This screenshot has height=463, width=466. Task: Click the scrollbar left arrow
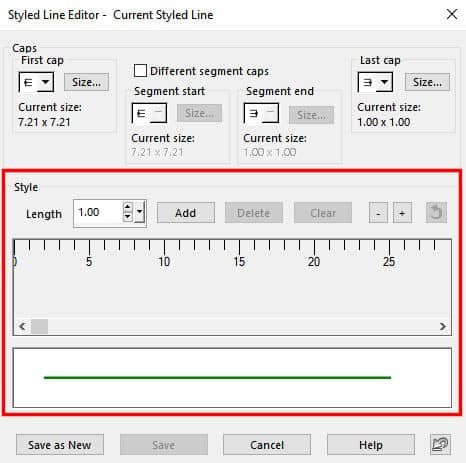[x=22, y=326]
